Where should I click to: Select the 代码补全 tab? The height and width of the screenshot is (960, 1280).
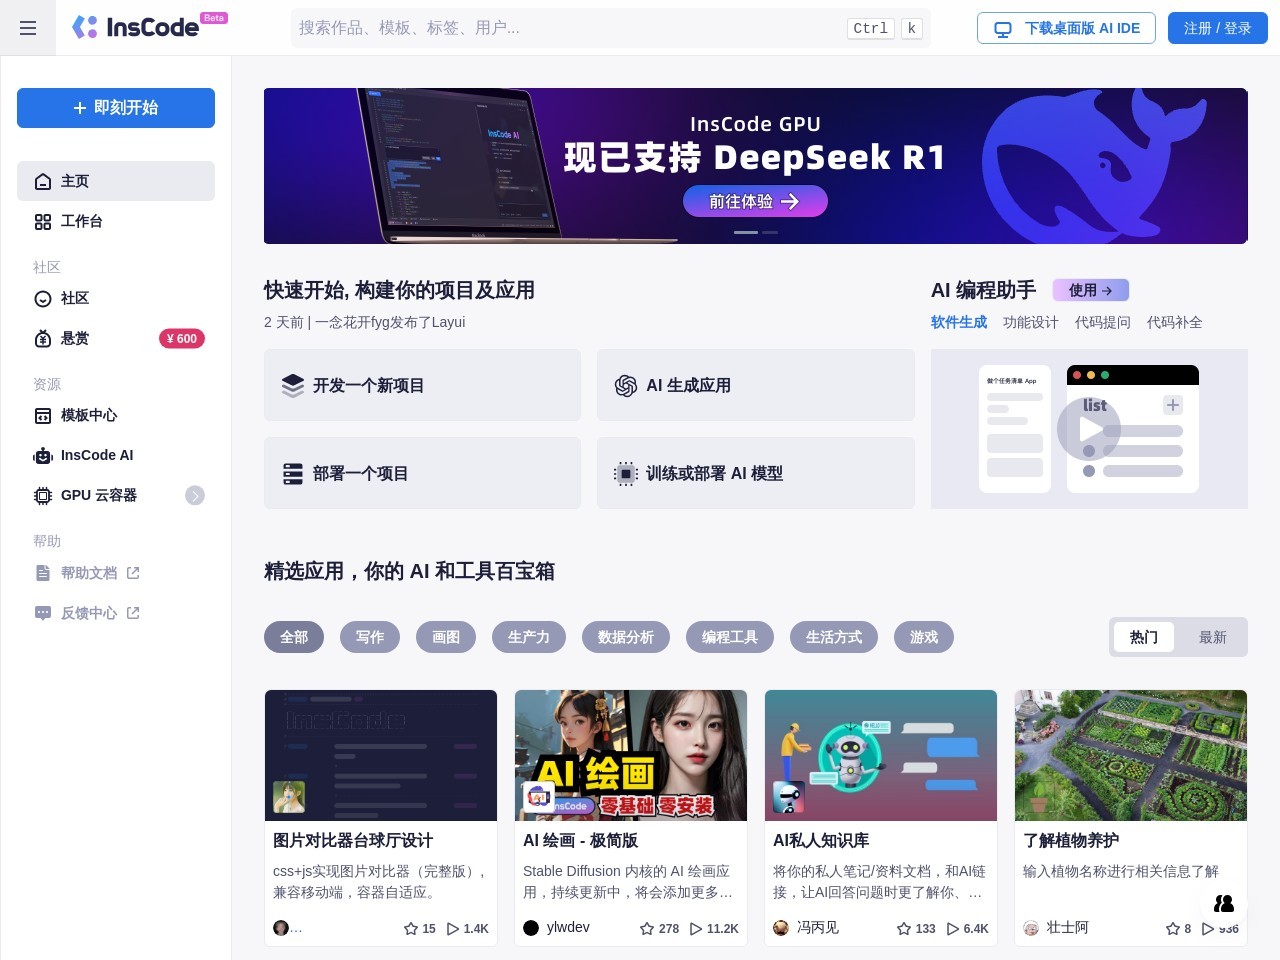coord(1175,322)
